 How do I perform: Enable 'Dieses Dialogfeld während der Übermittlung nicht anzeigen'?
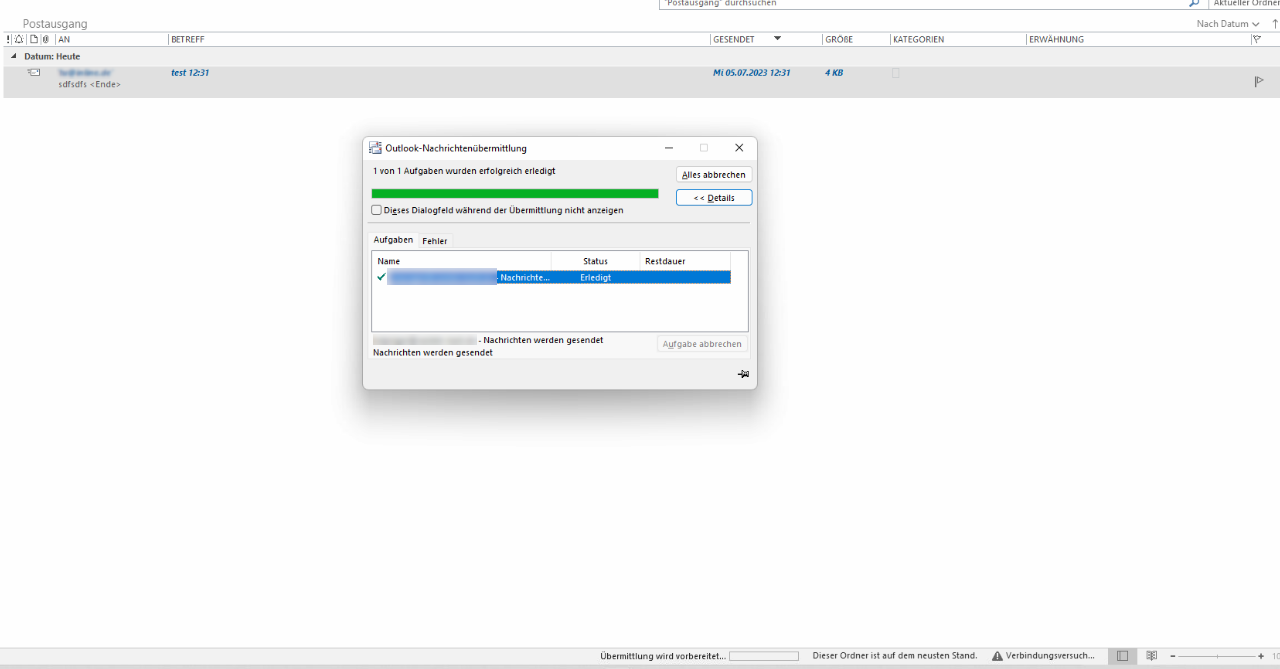tap(377, 210)
